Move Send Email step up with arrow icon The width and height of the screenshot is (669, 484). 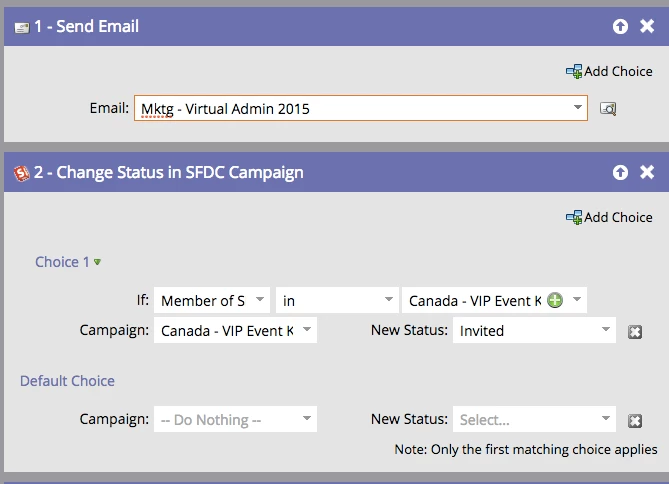(620, 26)
